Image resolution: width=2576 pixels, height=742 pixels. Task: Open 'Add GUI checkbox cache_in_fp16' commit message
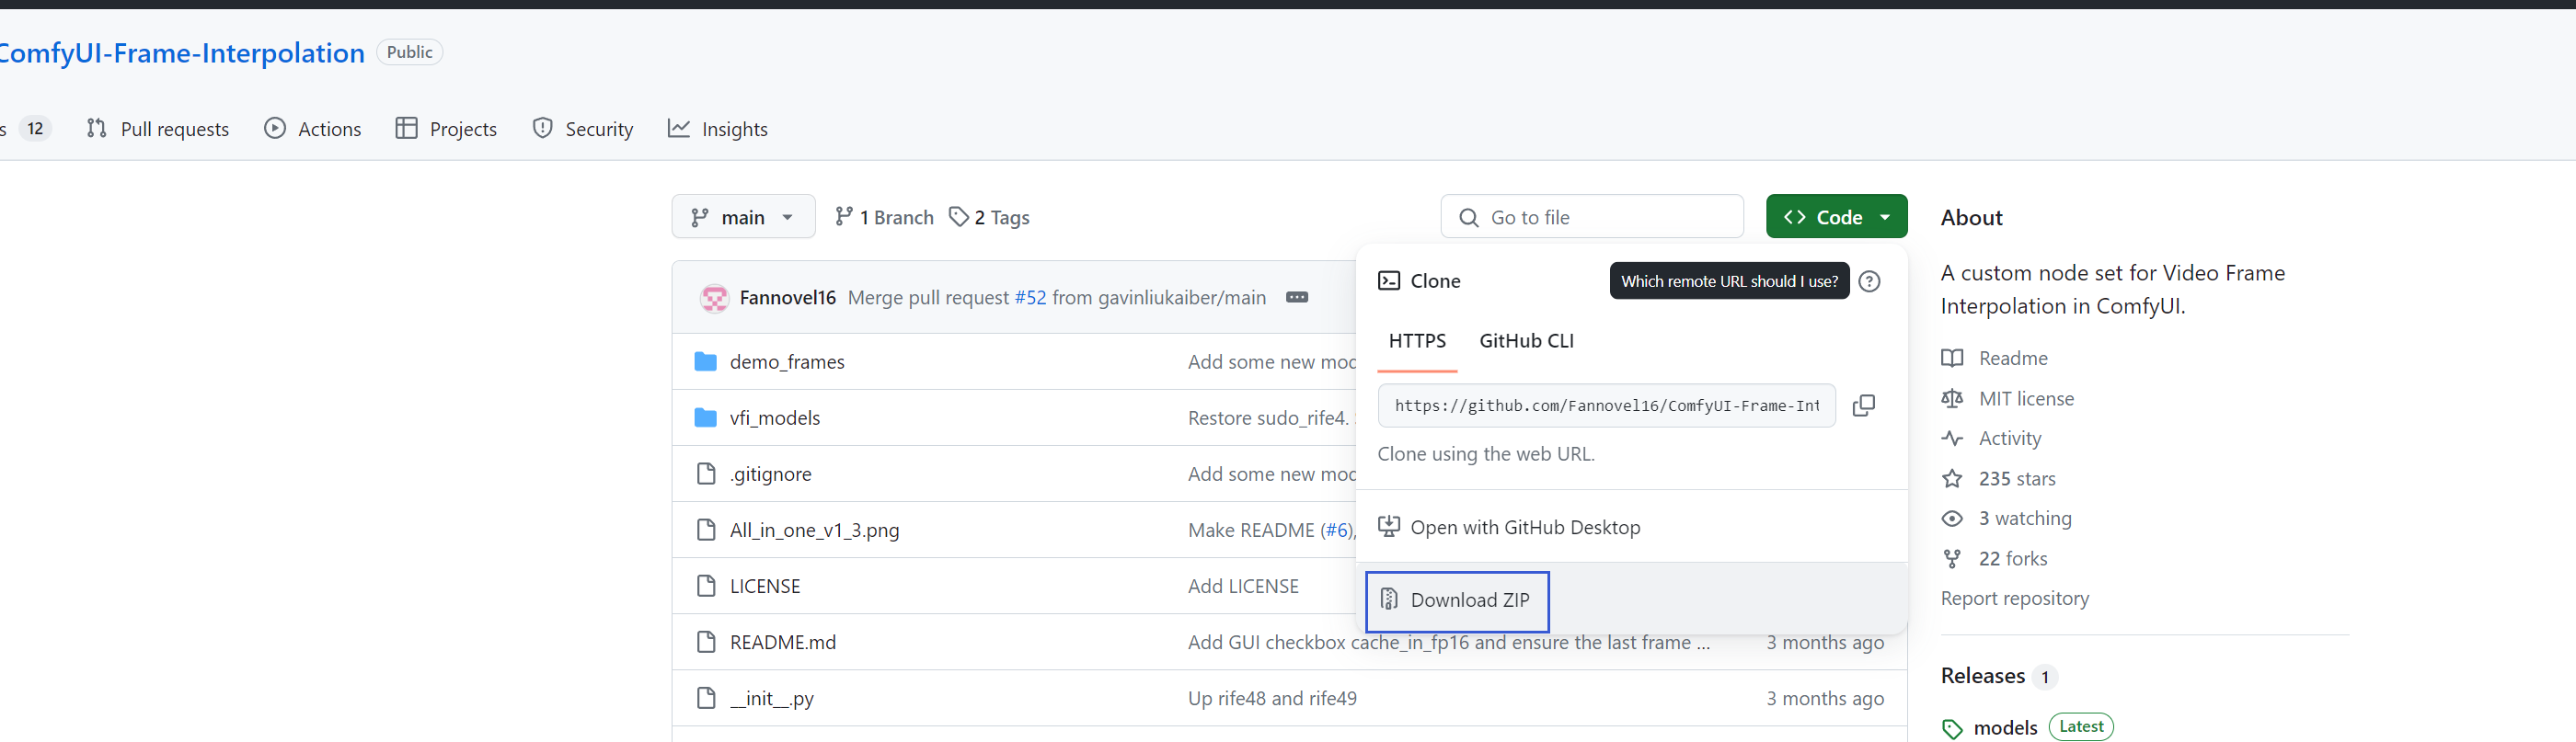1449,642
